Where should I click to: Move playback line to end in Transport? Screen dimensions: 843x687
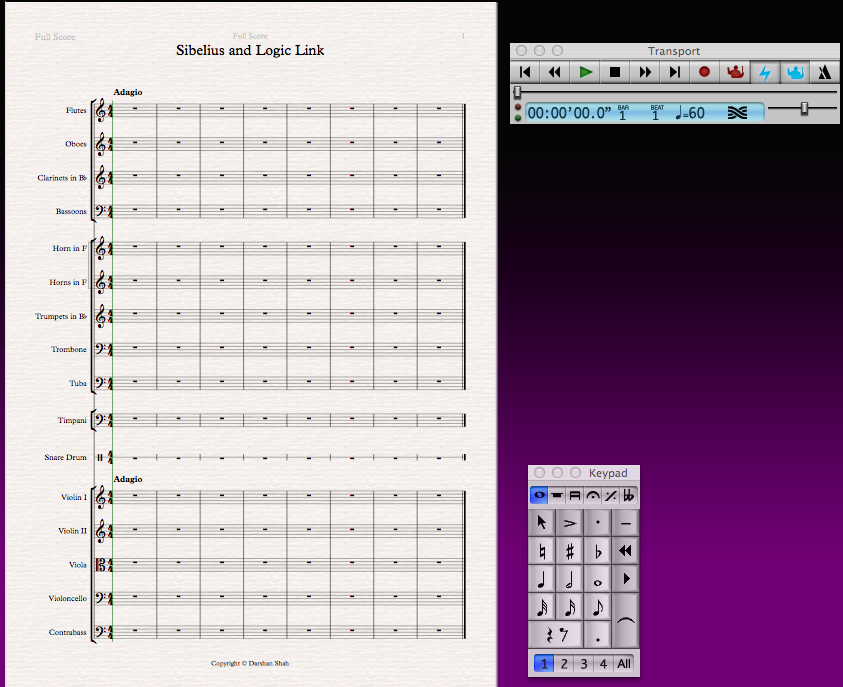coord(675,72)
